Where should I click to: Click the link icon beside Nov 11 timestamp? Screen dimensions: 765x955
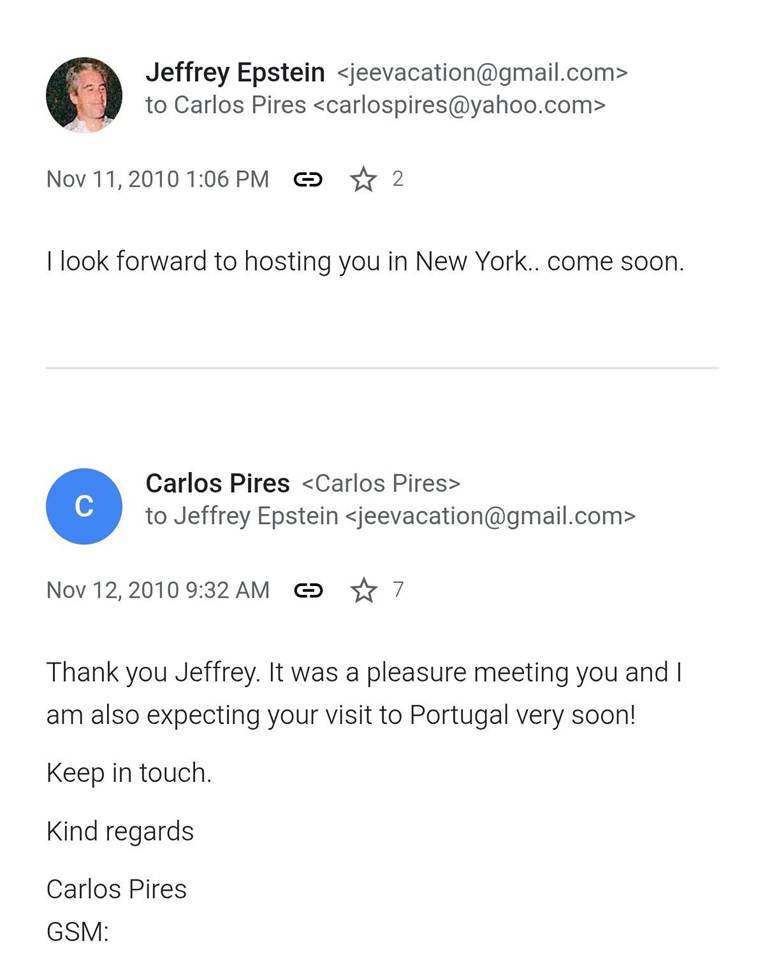tap(307, 180)
